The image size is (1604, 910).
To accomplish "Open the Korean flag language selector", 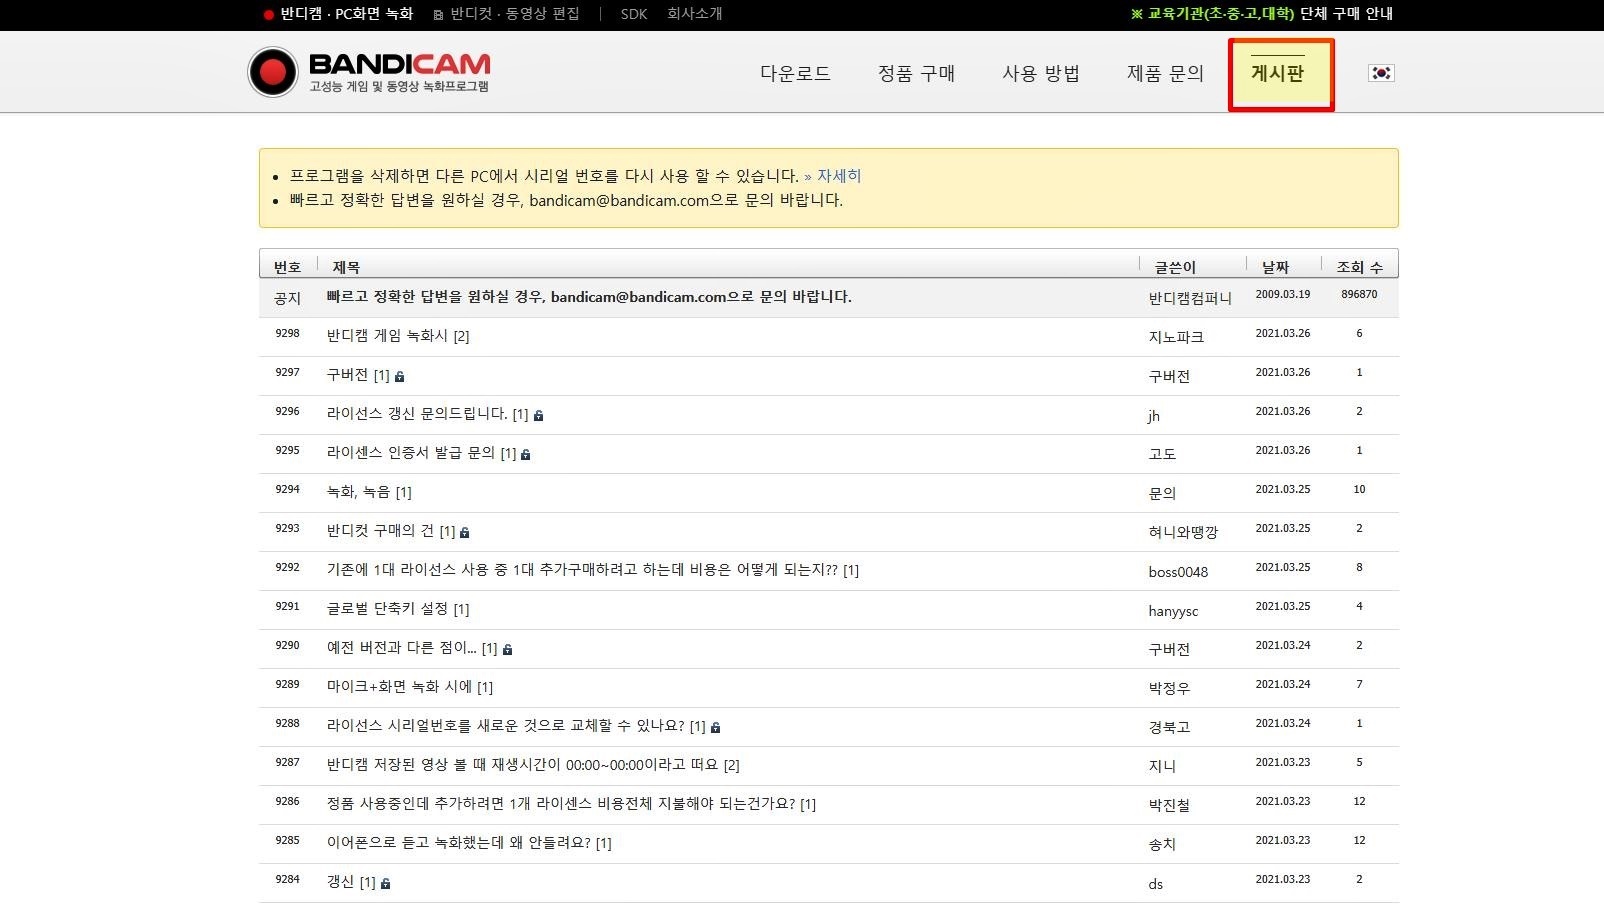I will click(1381, 73).
